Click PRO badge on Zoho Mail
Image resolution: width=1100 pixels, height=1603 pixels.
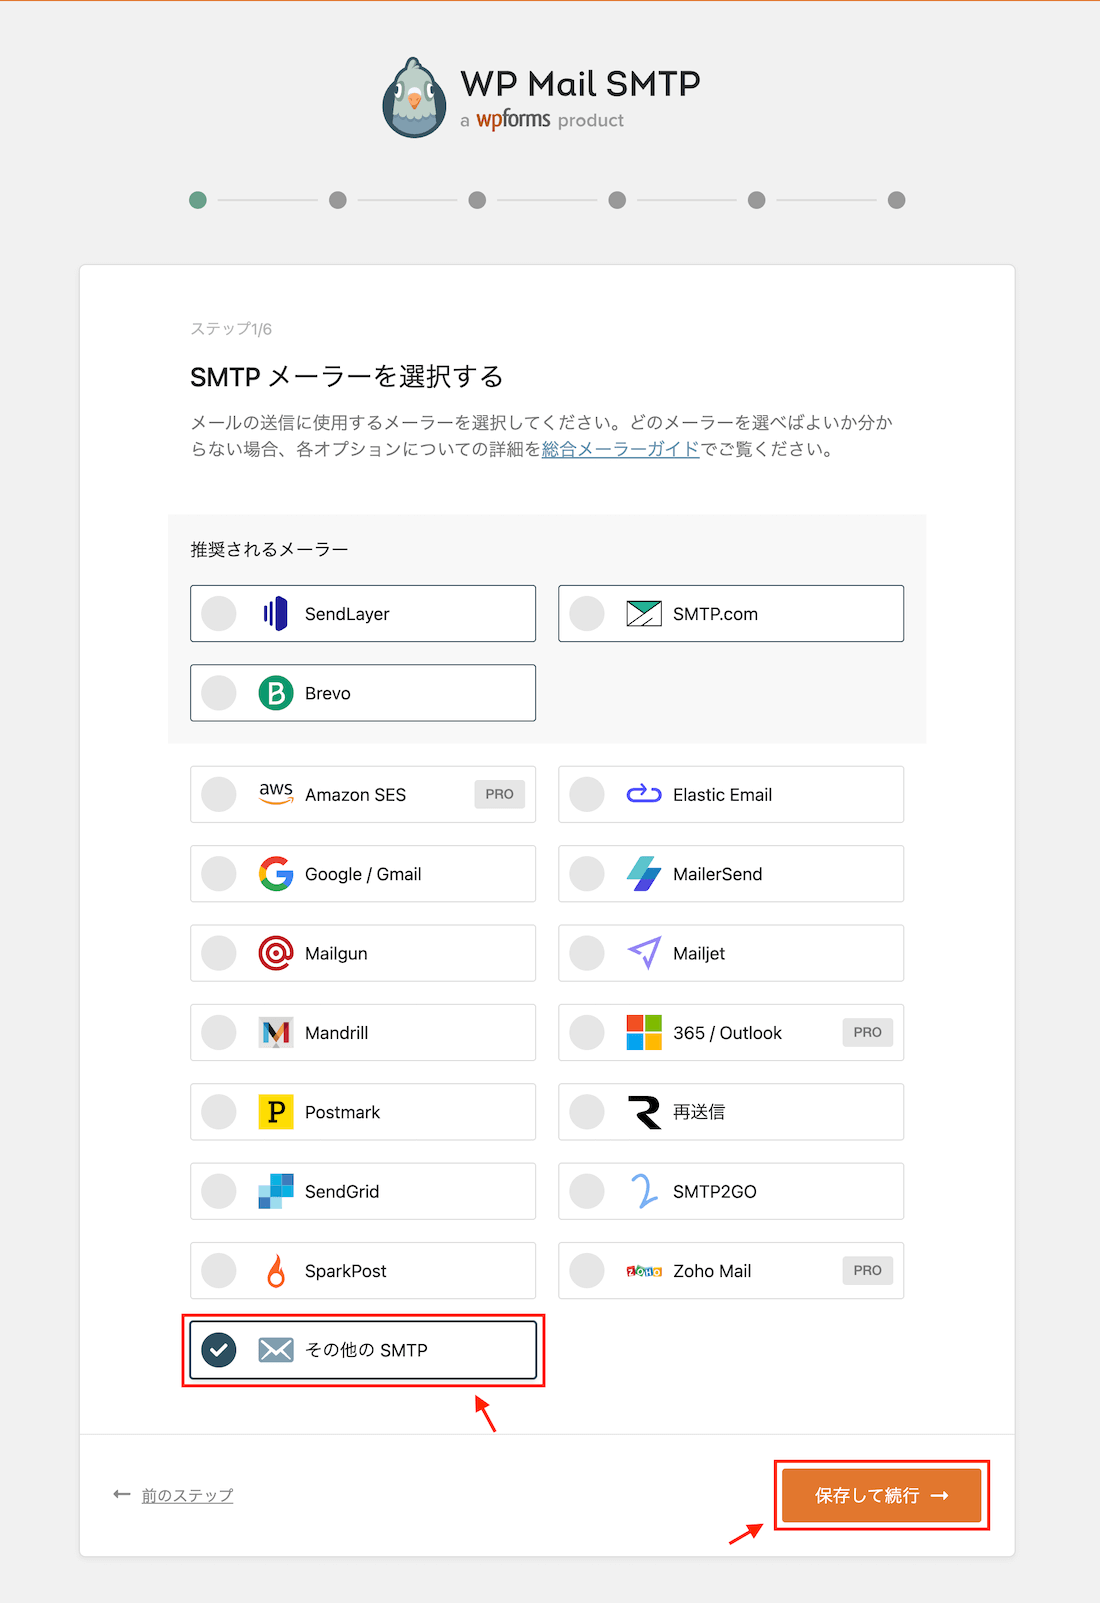[x=867, y=1270]
